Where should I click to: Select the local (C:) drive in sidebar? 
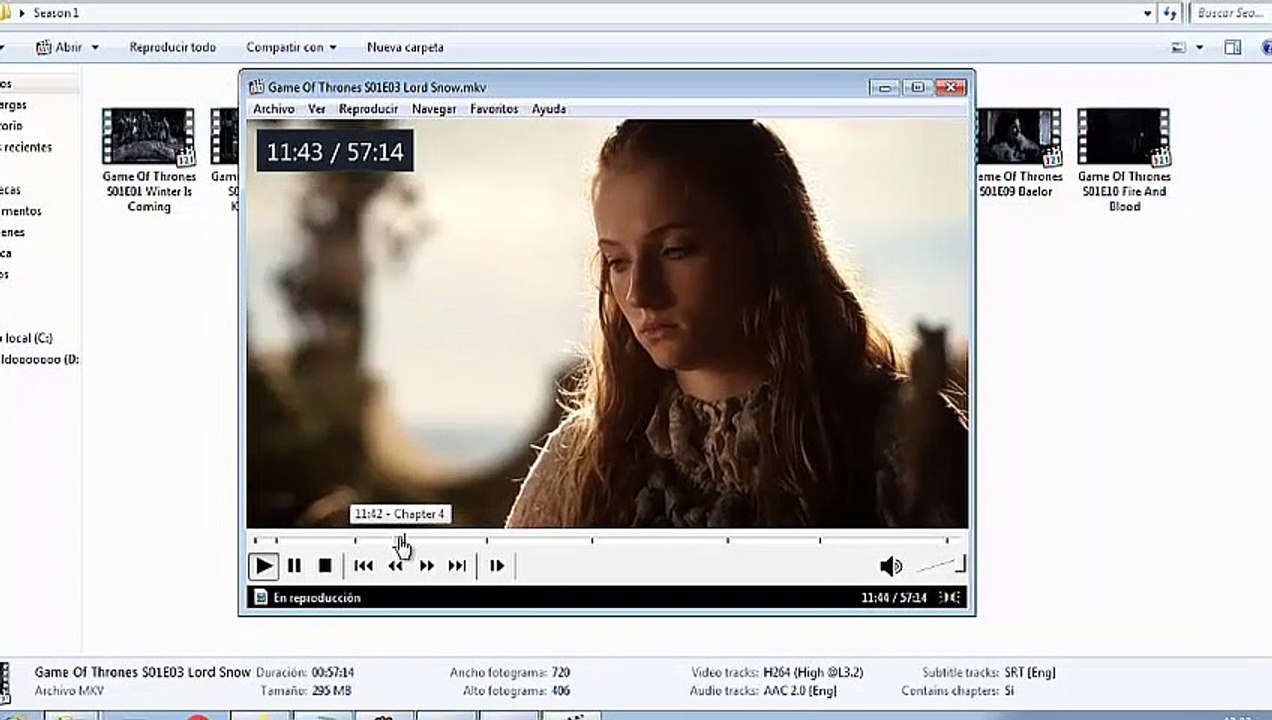pos(27,338)
